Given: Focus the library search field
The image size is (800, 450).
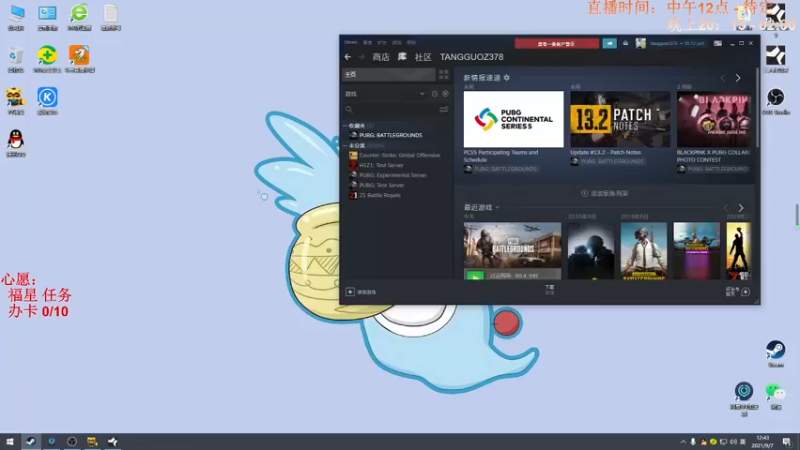Looking at the screenshot, I should click(390, 109).
